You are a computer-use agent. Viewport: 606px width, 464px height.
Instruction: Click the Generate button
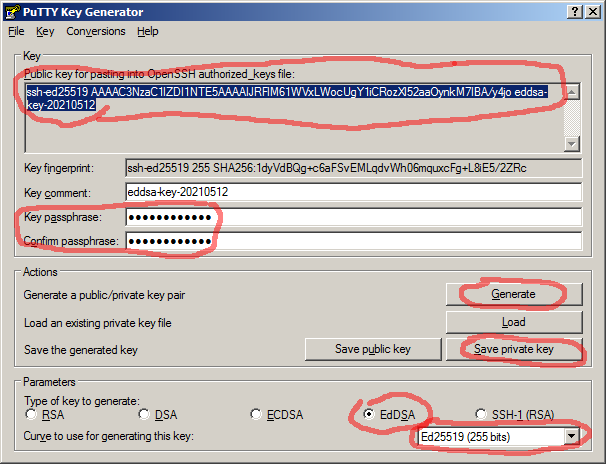[514, 294]
